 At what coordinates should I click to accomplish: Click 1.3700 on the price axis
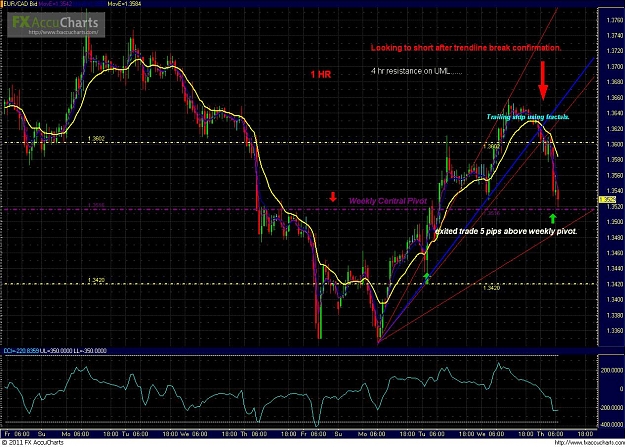pos(615,67)
